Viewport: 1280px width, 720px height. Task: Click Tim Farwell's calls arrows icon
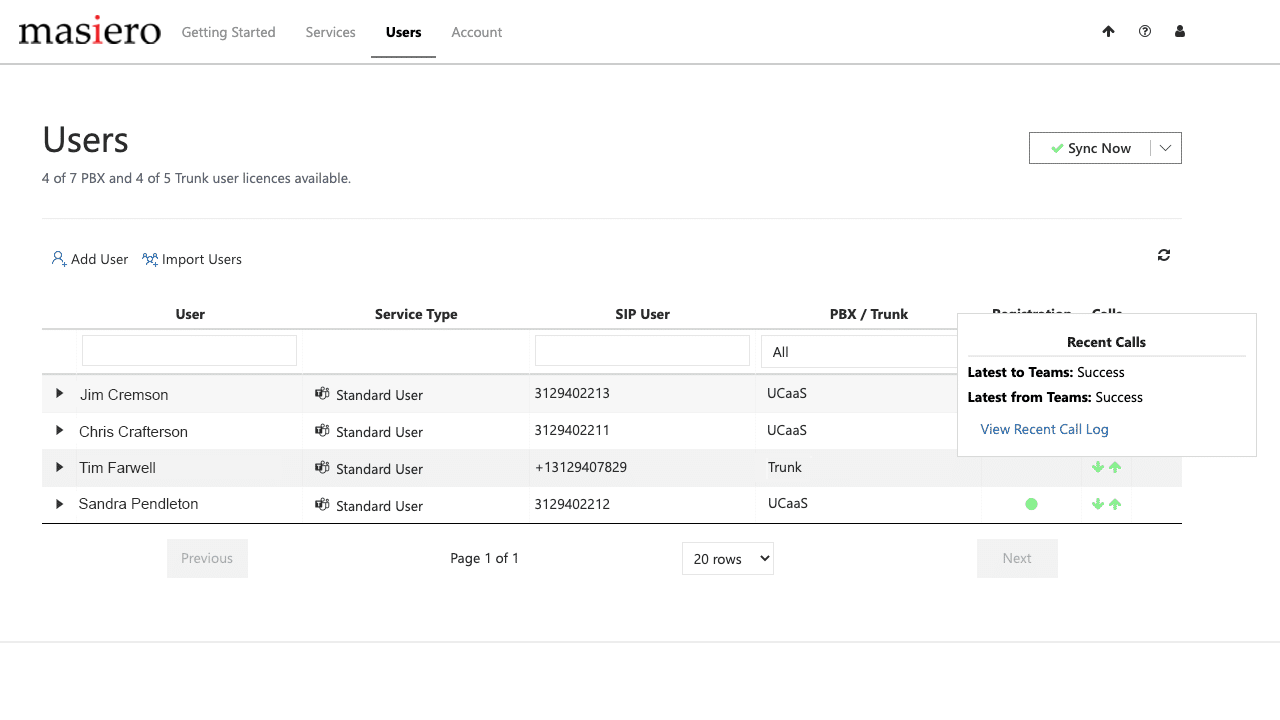[x=1106, y=467]
